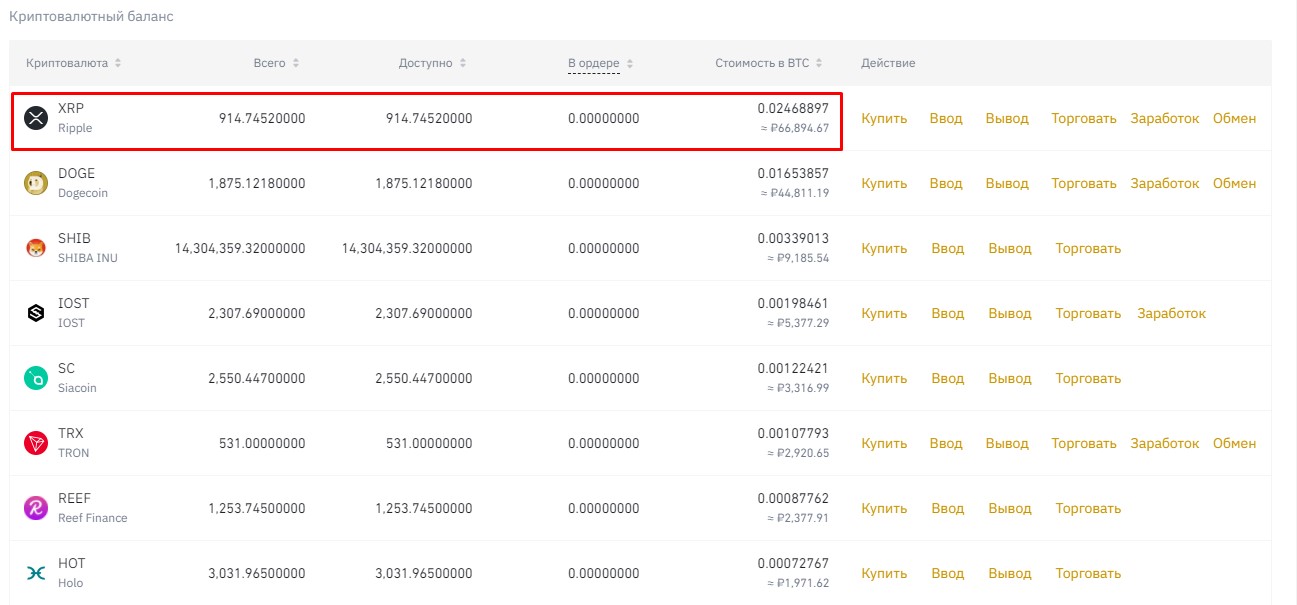Image resolution: width=1297 pixels, height=605 pixels.
Task: Click the XRP BTC value 0.02468897
Action: tap(793, 107)
